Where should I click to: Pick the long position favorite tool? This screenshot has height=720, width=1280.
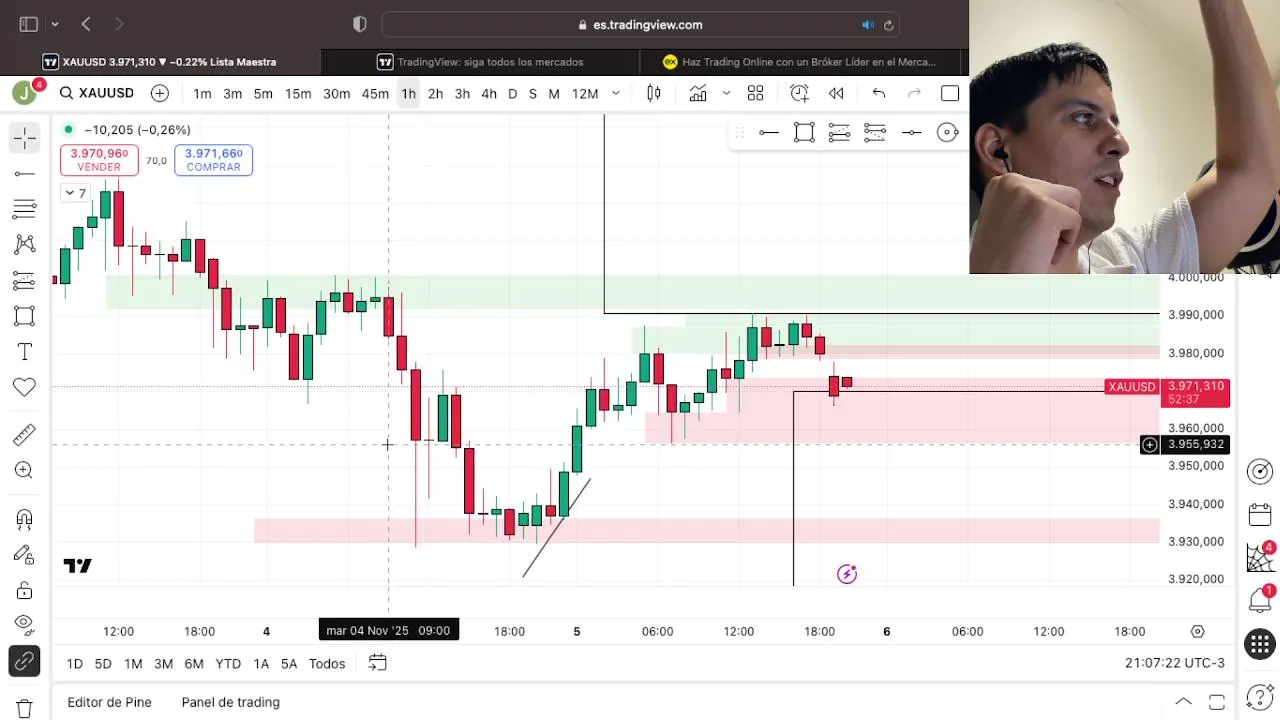click(839, 133)
